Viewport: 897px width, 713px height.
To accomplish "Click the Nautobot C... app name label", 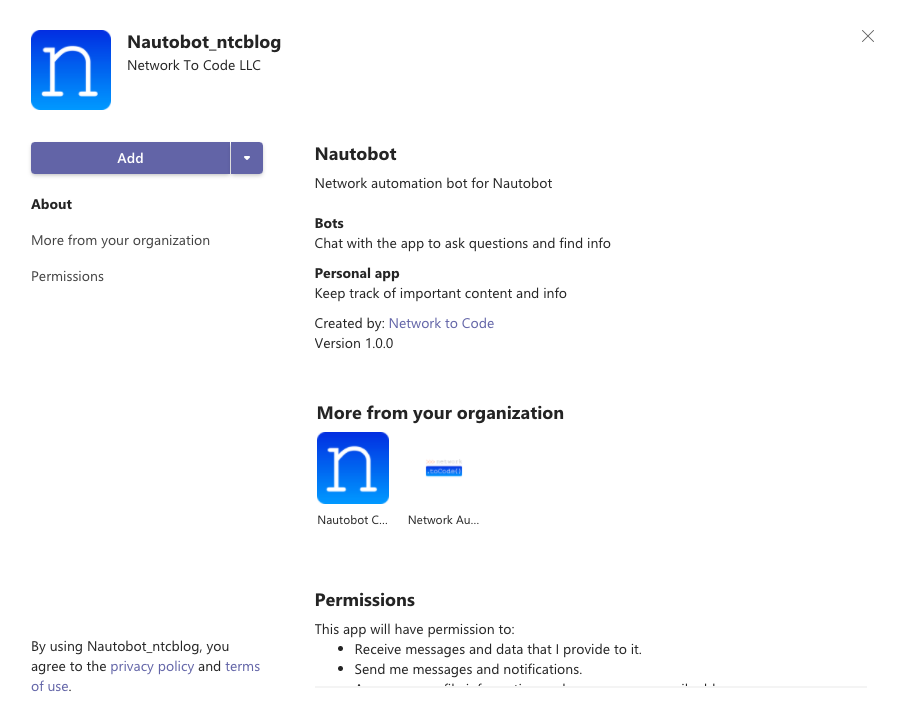I will point(352,520).
